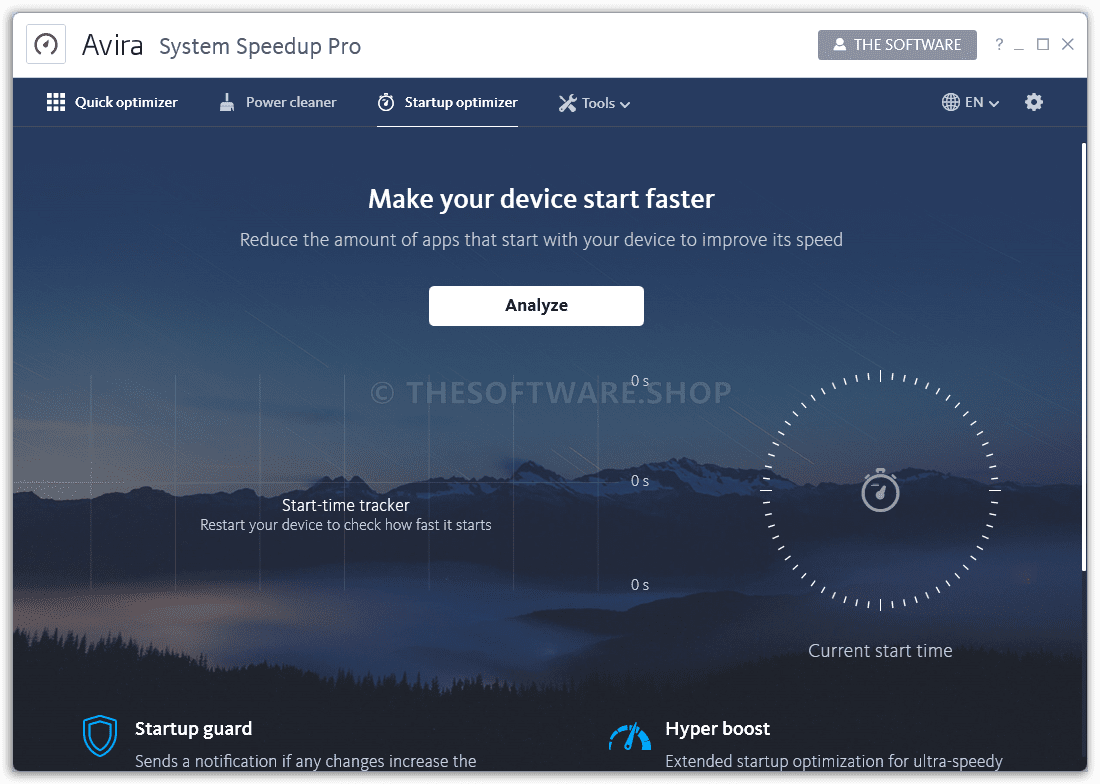The width and height of the screenshot is (1100, 784).
Task: Maximize the Avira window
Action: pyautogui.click(x=1043, y=44)
